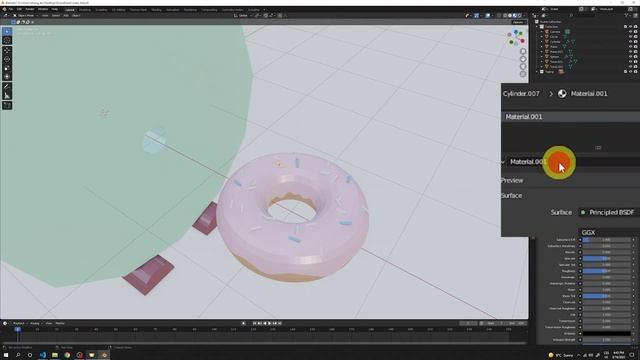Hide the Circle object in outliner

(x=630, y=37)
